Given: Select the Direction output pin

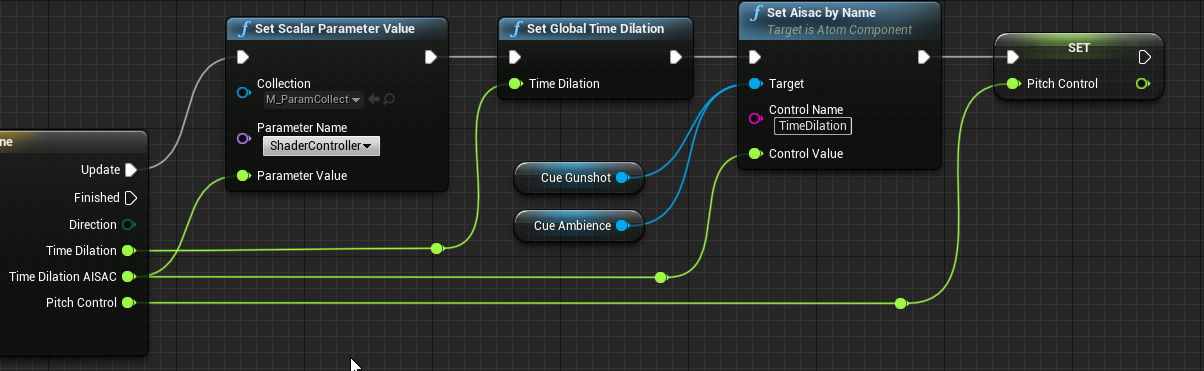Looking at the screenshot, I should (x=129, y=225).
